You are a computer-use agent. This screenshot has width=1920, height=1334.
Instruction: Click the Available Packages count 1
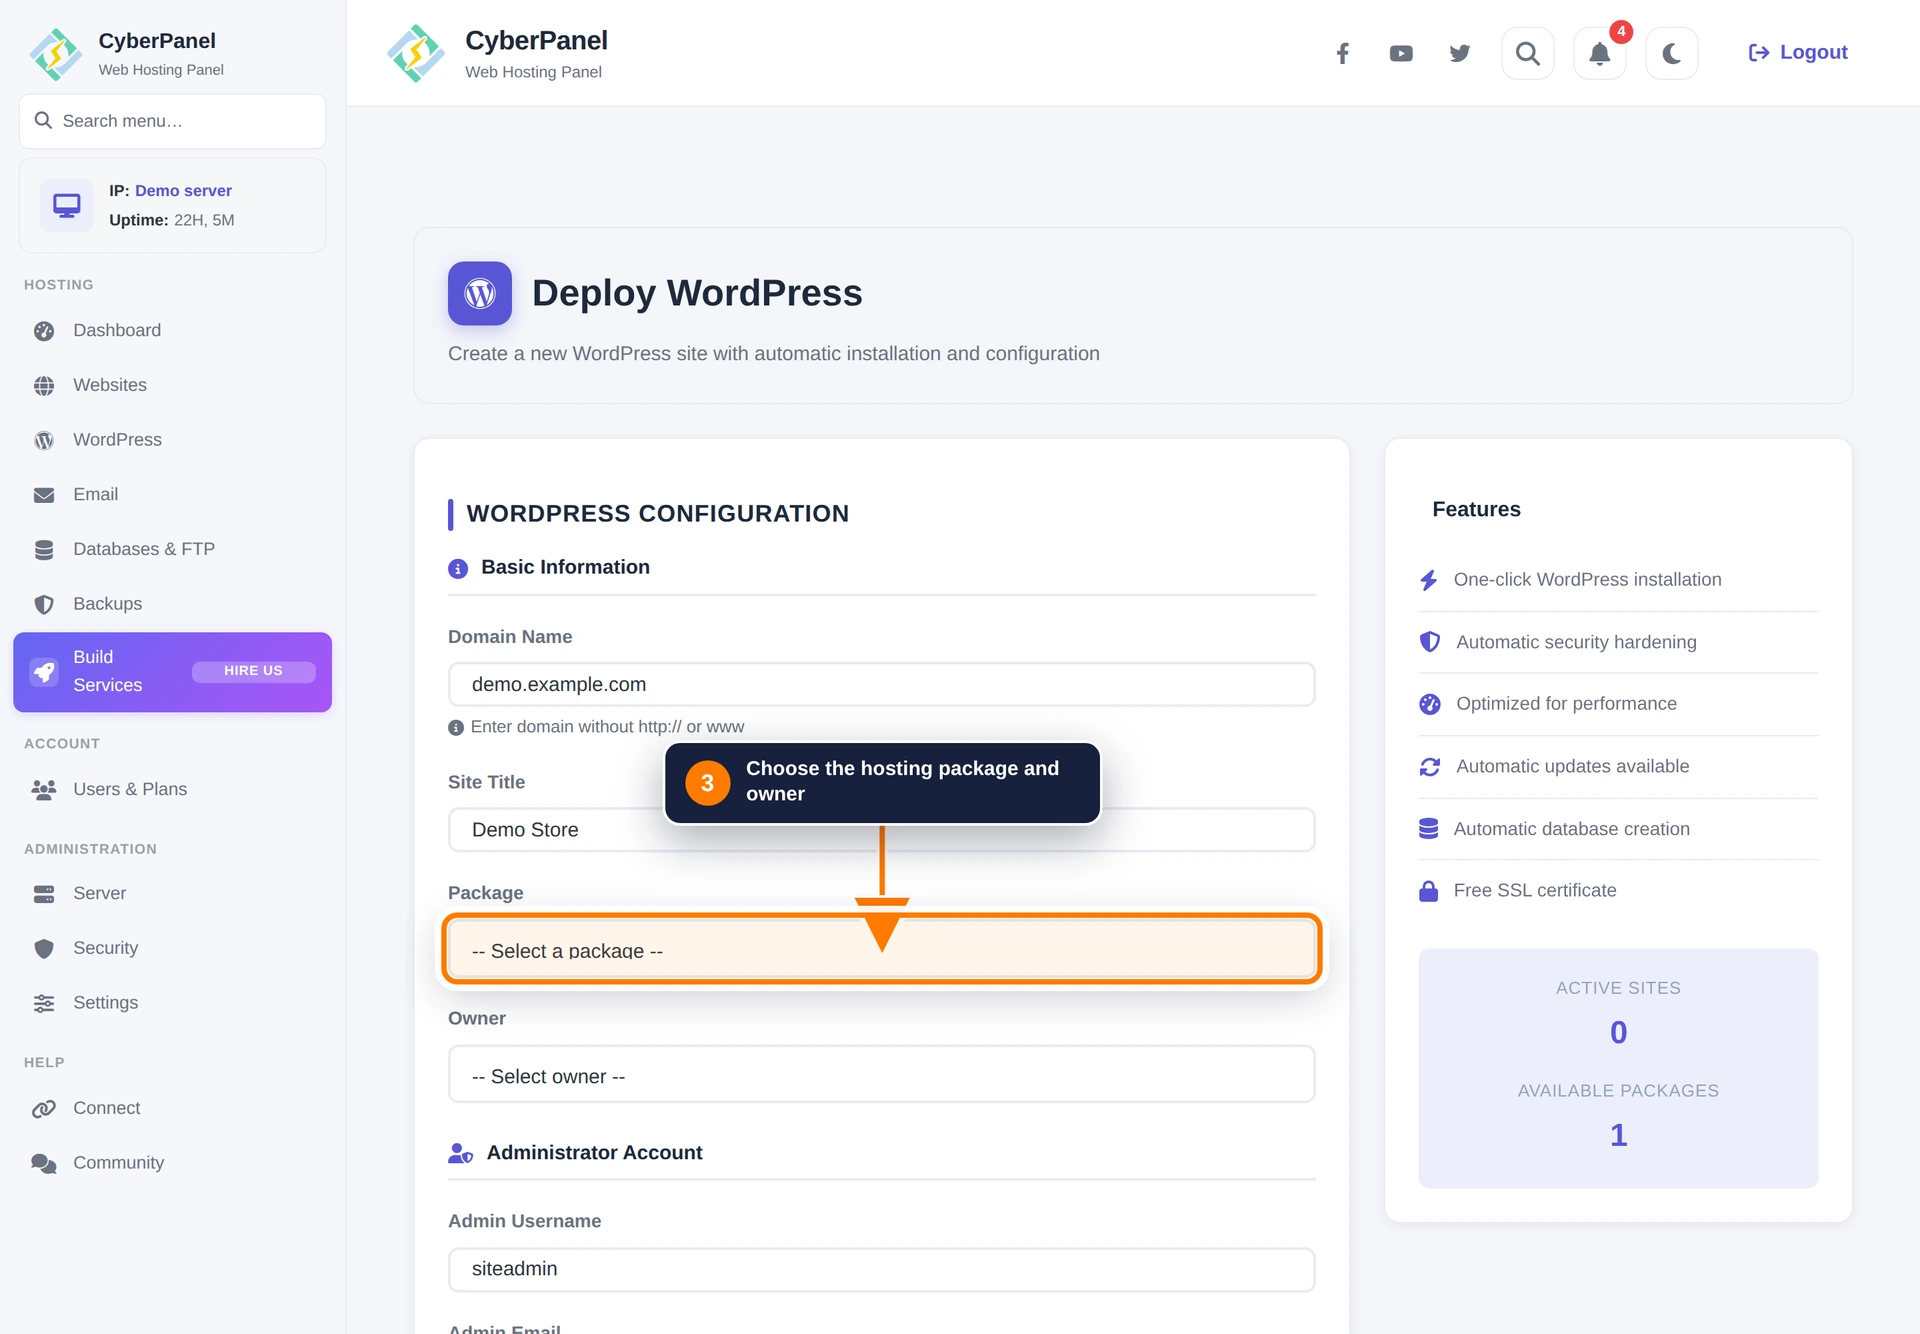click(1618, 1135)
